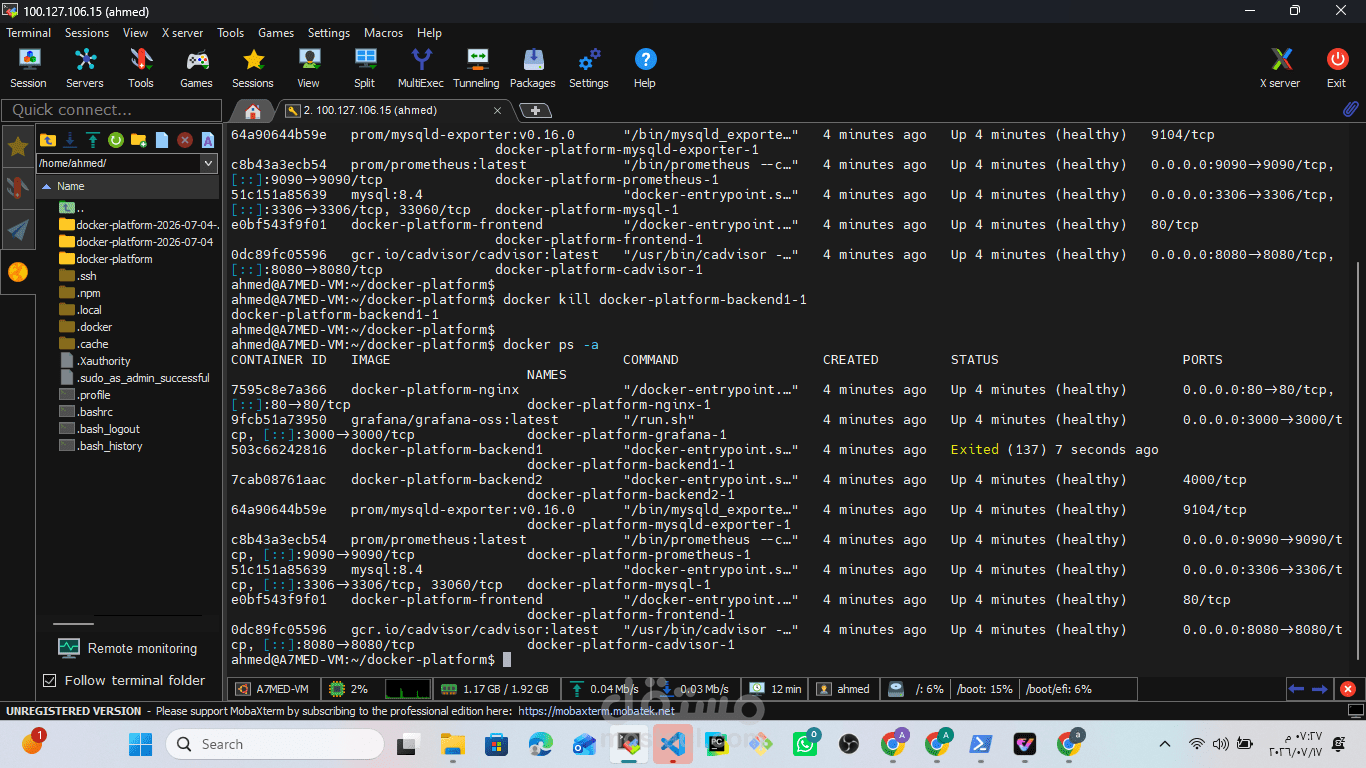The height and width of the screenshot is (768, 1366).
Task: Open the Tools knife sidebar tab
Action: pyautogui.click(x=18, y=188)
